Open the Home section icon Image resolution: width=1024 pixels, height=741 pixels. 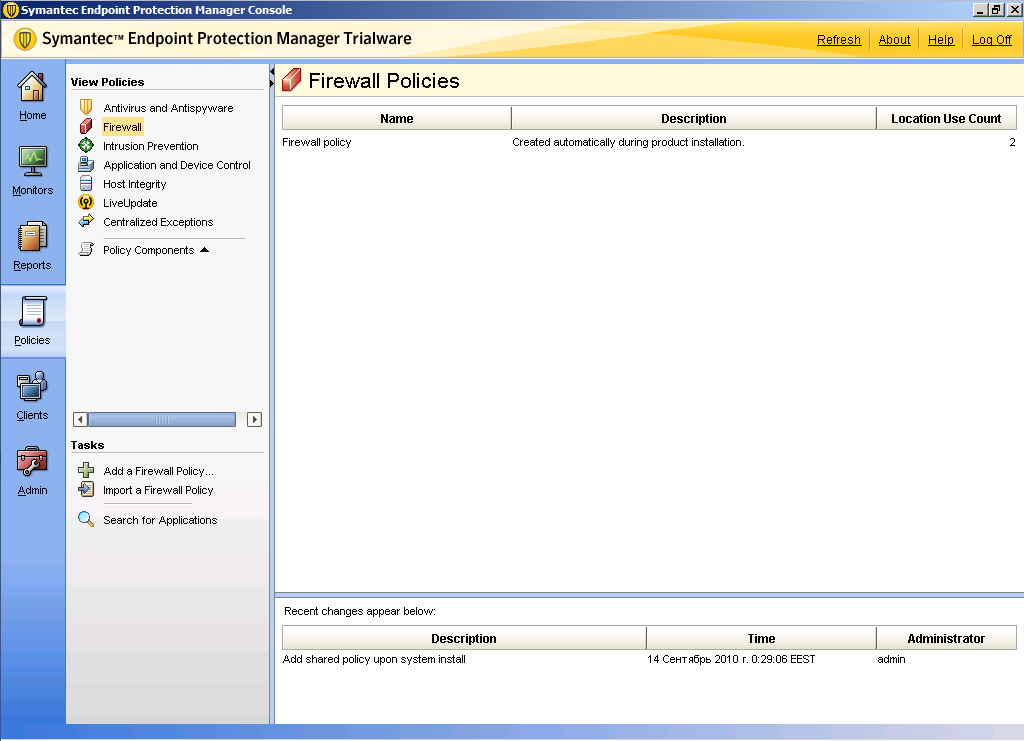(32, 87)
